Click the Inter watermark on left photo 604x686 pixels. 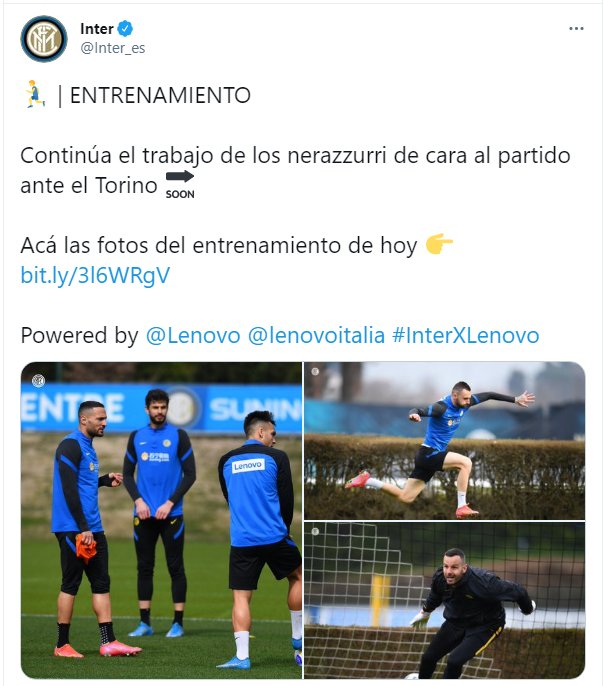coord(38,381)
